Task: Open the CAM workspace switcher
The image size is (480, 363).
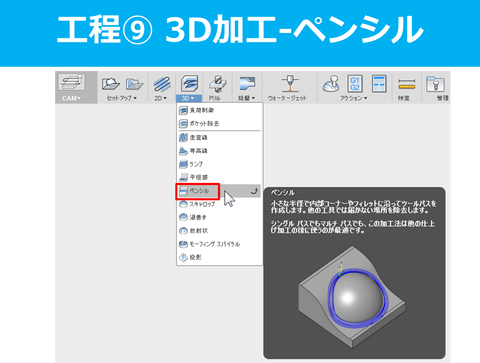Action: point(76,87)
